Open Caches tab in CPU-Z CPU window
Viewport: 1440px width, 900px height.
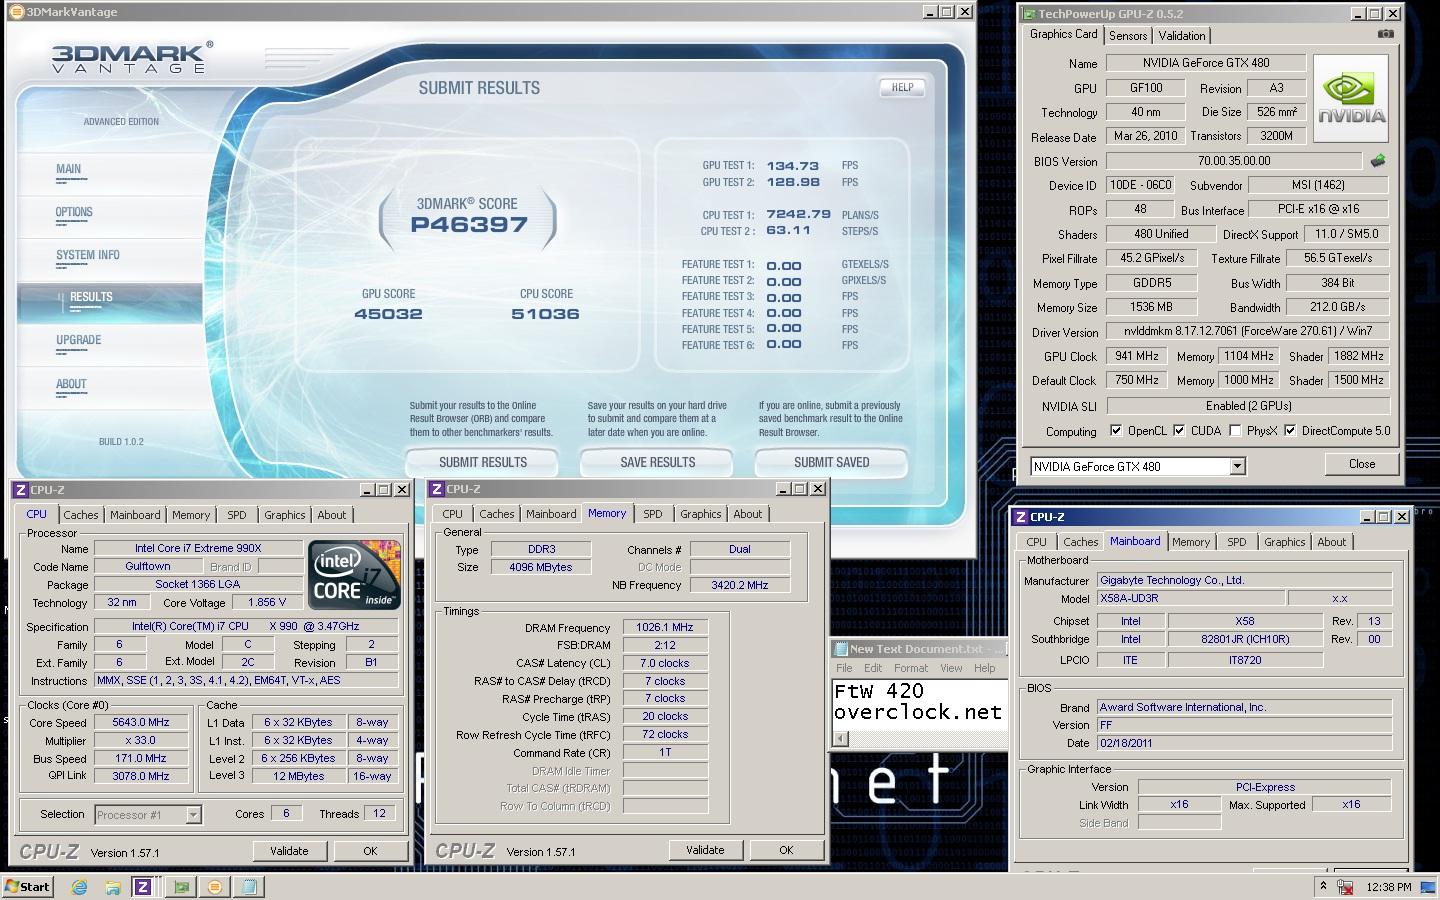(x=81, y=515)
